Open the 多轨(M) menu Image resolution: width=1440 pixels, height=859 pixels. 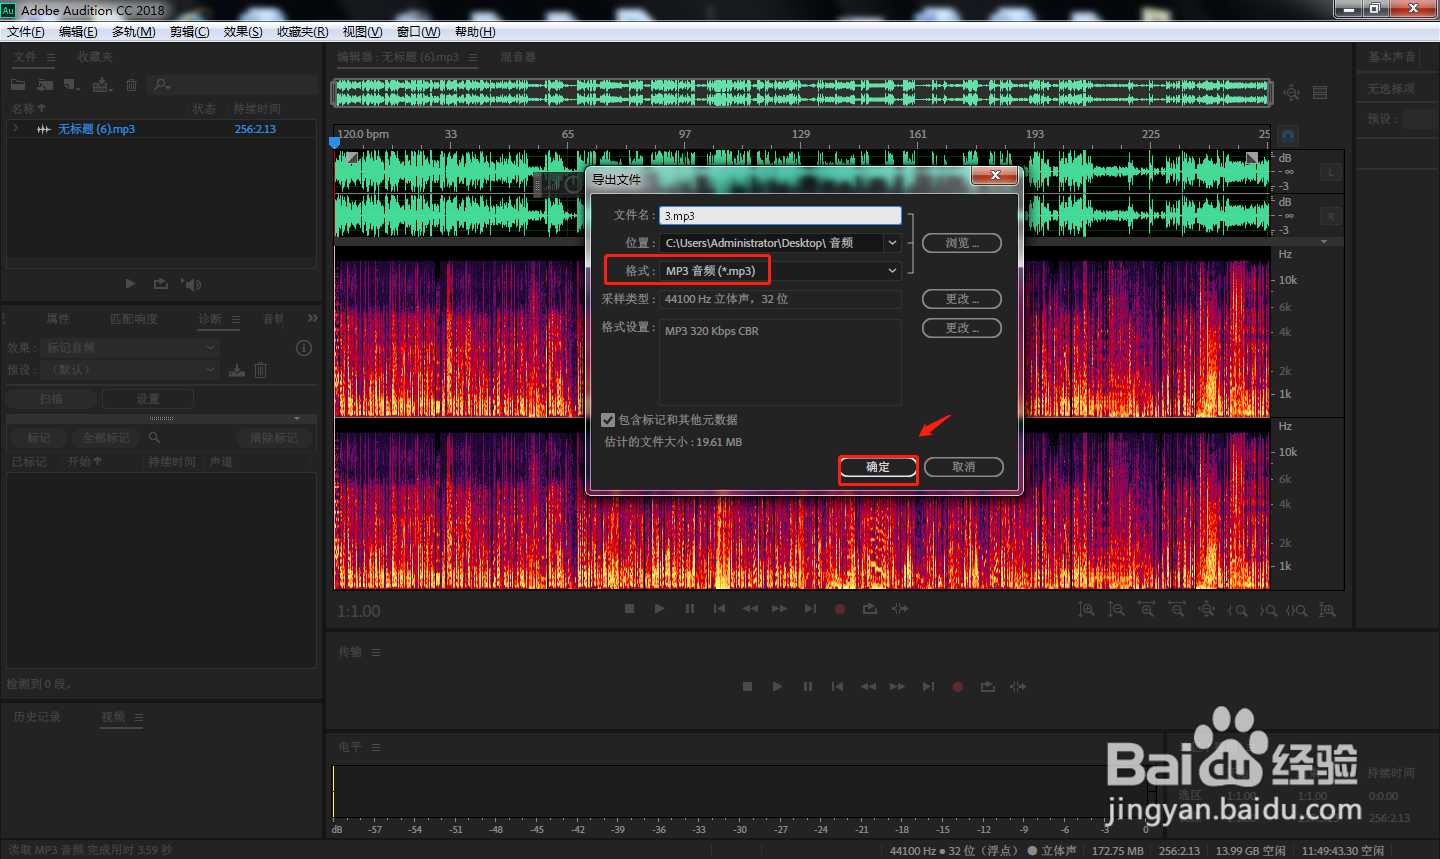(134, 32)
